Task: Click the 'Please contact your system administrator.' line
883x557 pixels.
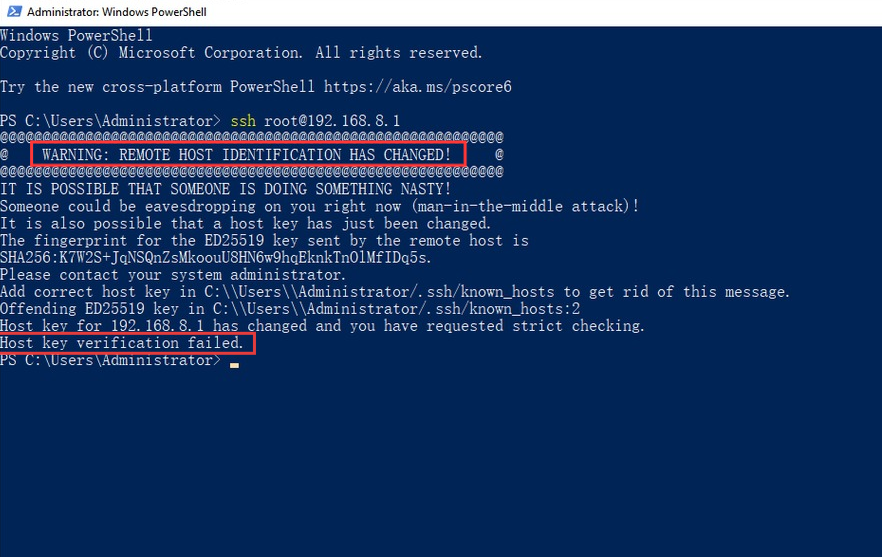Action: click(173, 275)
